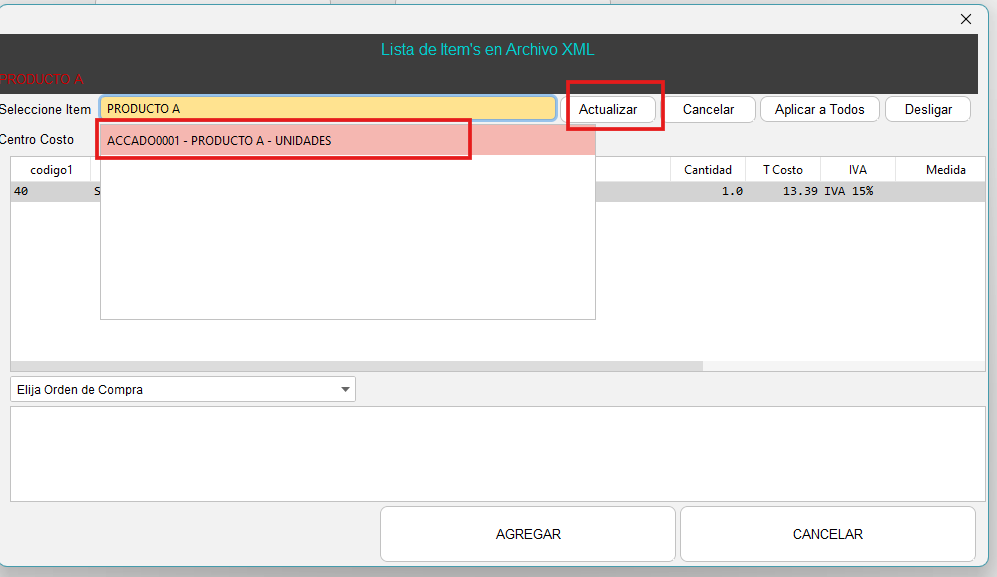Close the XML item list dialog
The width and height of the screenshot is (997, 577).
[x=965, y=19]
